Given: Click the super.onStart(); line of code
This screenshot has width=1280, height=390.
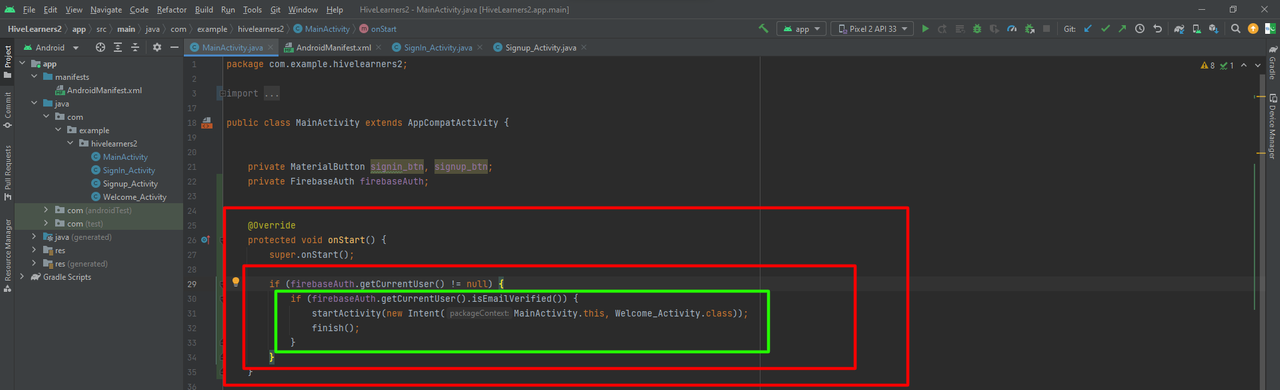Looking at the screenshot, I should point(312,255).
